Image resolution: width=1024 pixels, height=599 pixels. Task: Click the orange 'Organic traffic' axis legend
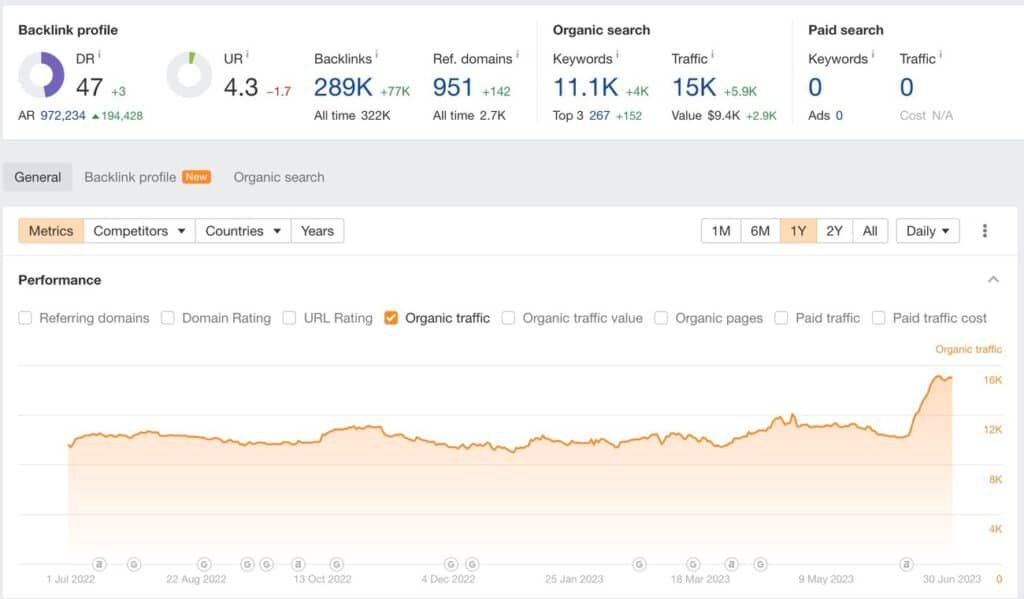pyautogui.click(x=968, y=349)
